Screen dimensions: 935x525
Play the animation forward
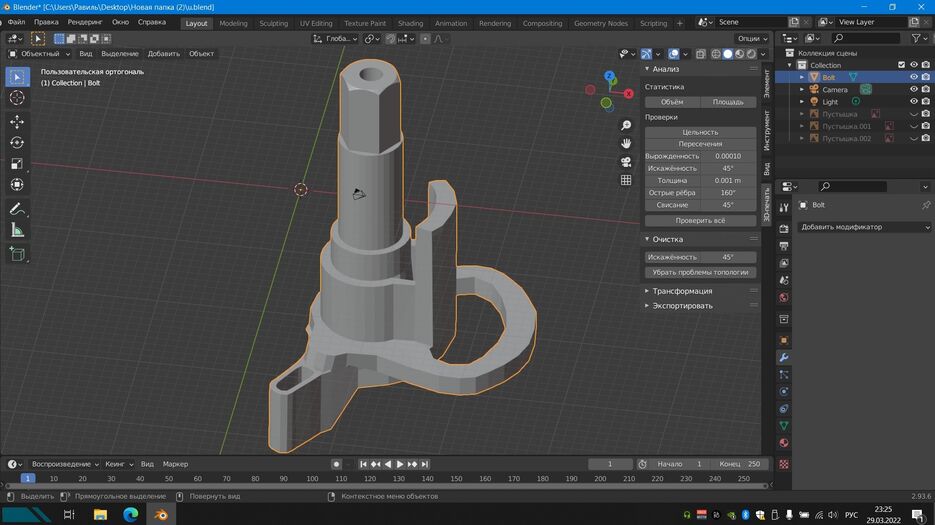click(x=400, y=464)
